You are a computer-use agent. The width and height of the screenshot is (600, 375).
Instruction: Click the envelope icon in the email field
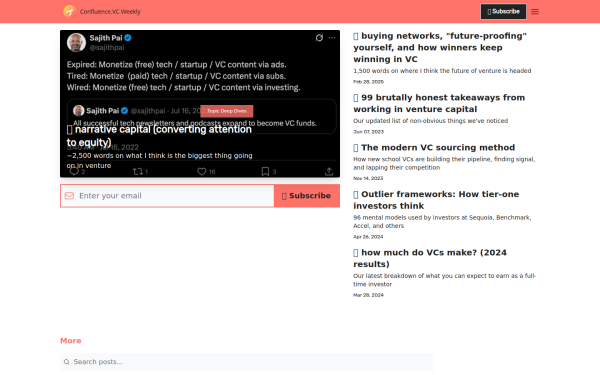[x=69, y=196]
